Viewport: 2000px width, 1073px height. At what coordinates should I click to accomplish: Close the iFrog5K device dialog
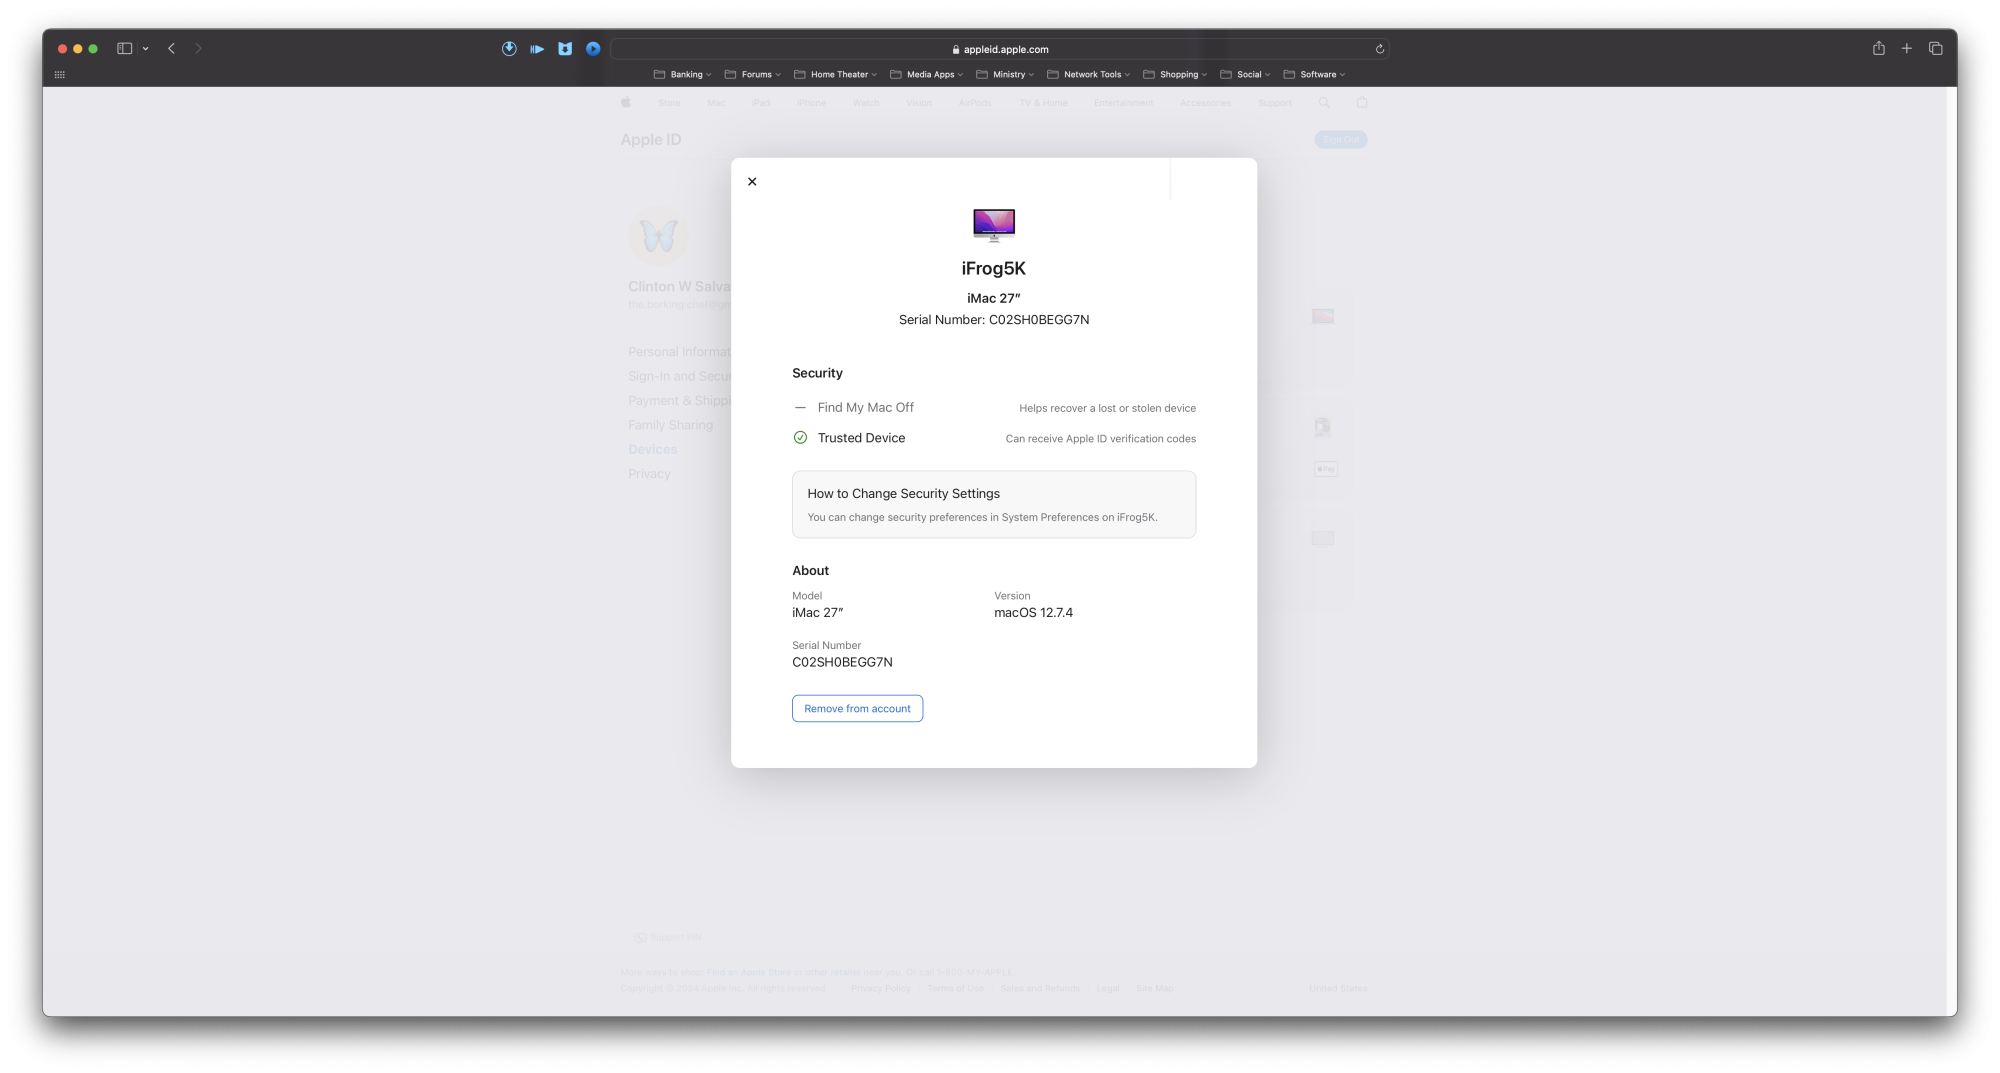(752, 181)
